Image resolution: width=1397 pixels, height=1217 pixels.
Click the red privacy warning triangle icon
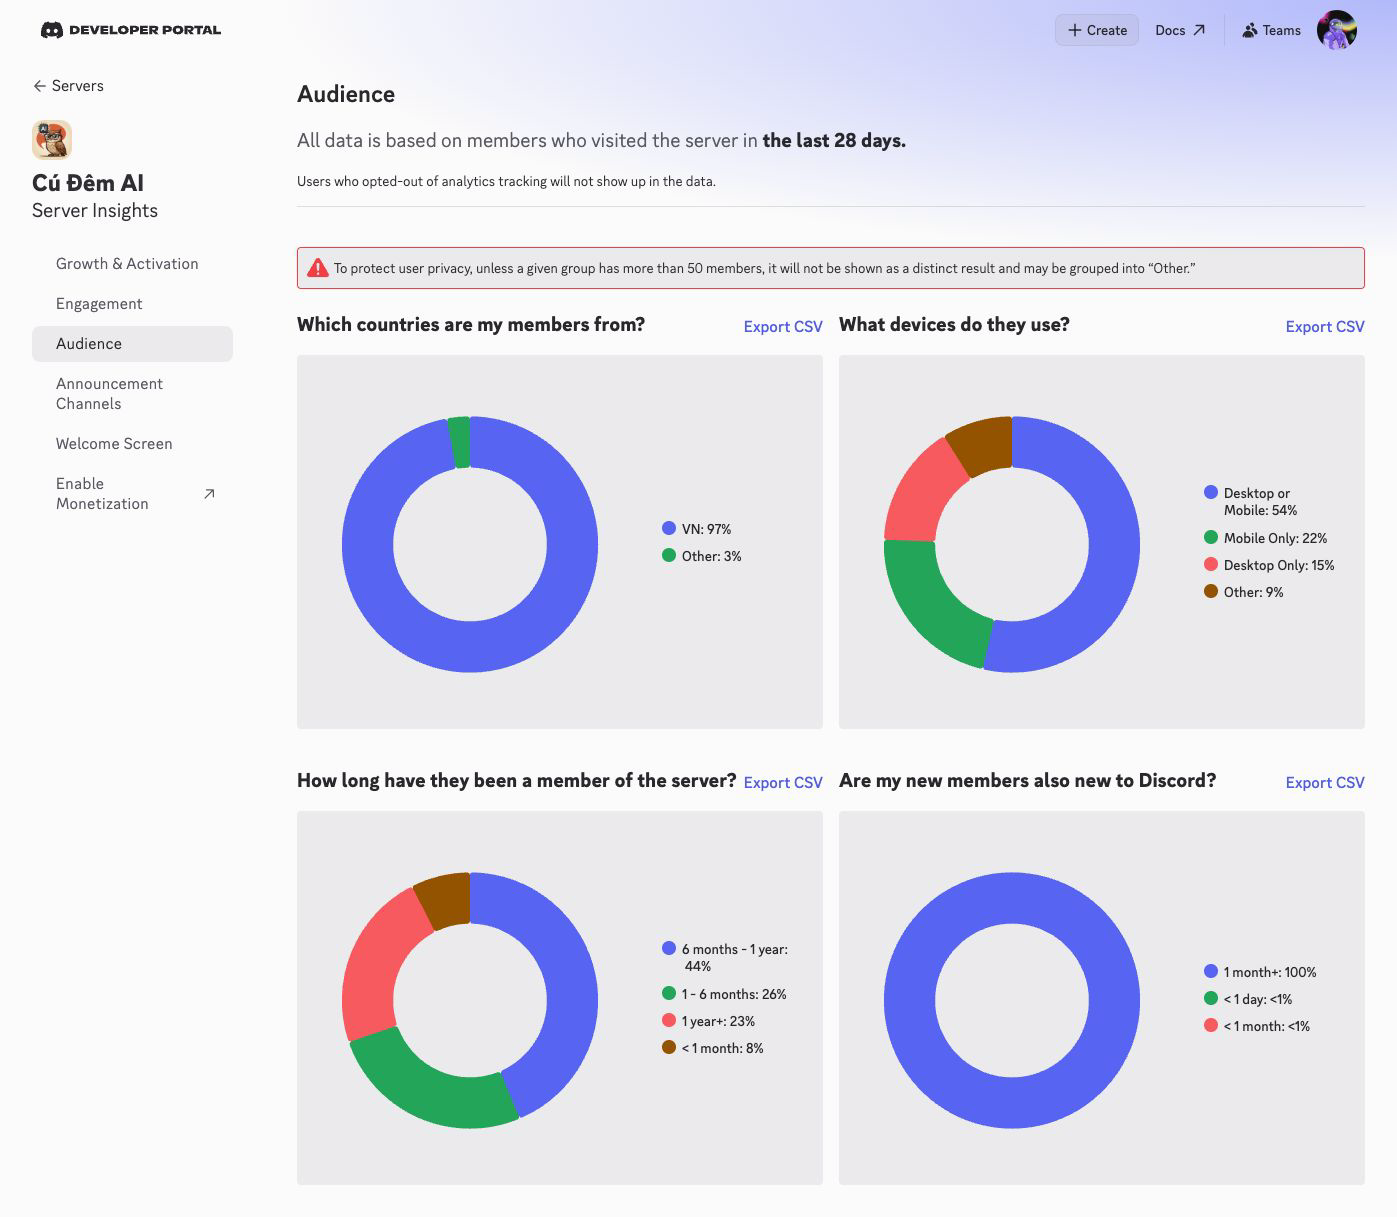[318, 268]
